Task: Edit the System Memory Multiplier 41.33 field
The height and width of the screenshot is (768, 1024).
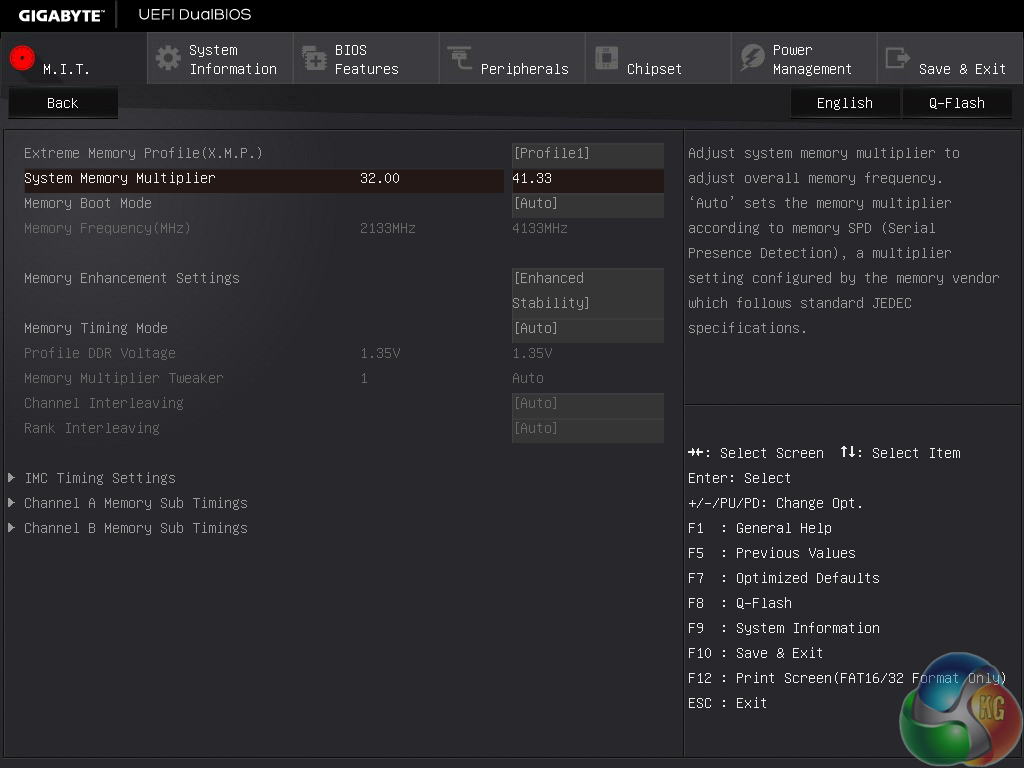Action: point(587,179)
